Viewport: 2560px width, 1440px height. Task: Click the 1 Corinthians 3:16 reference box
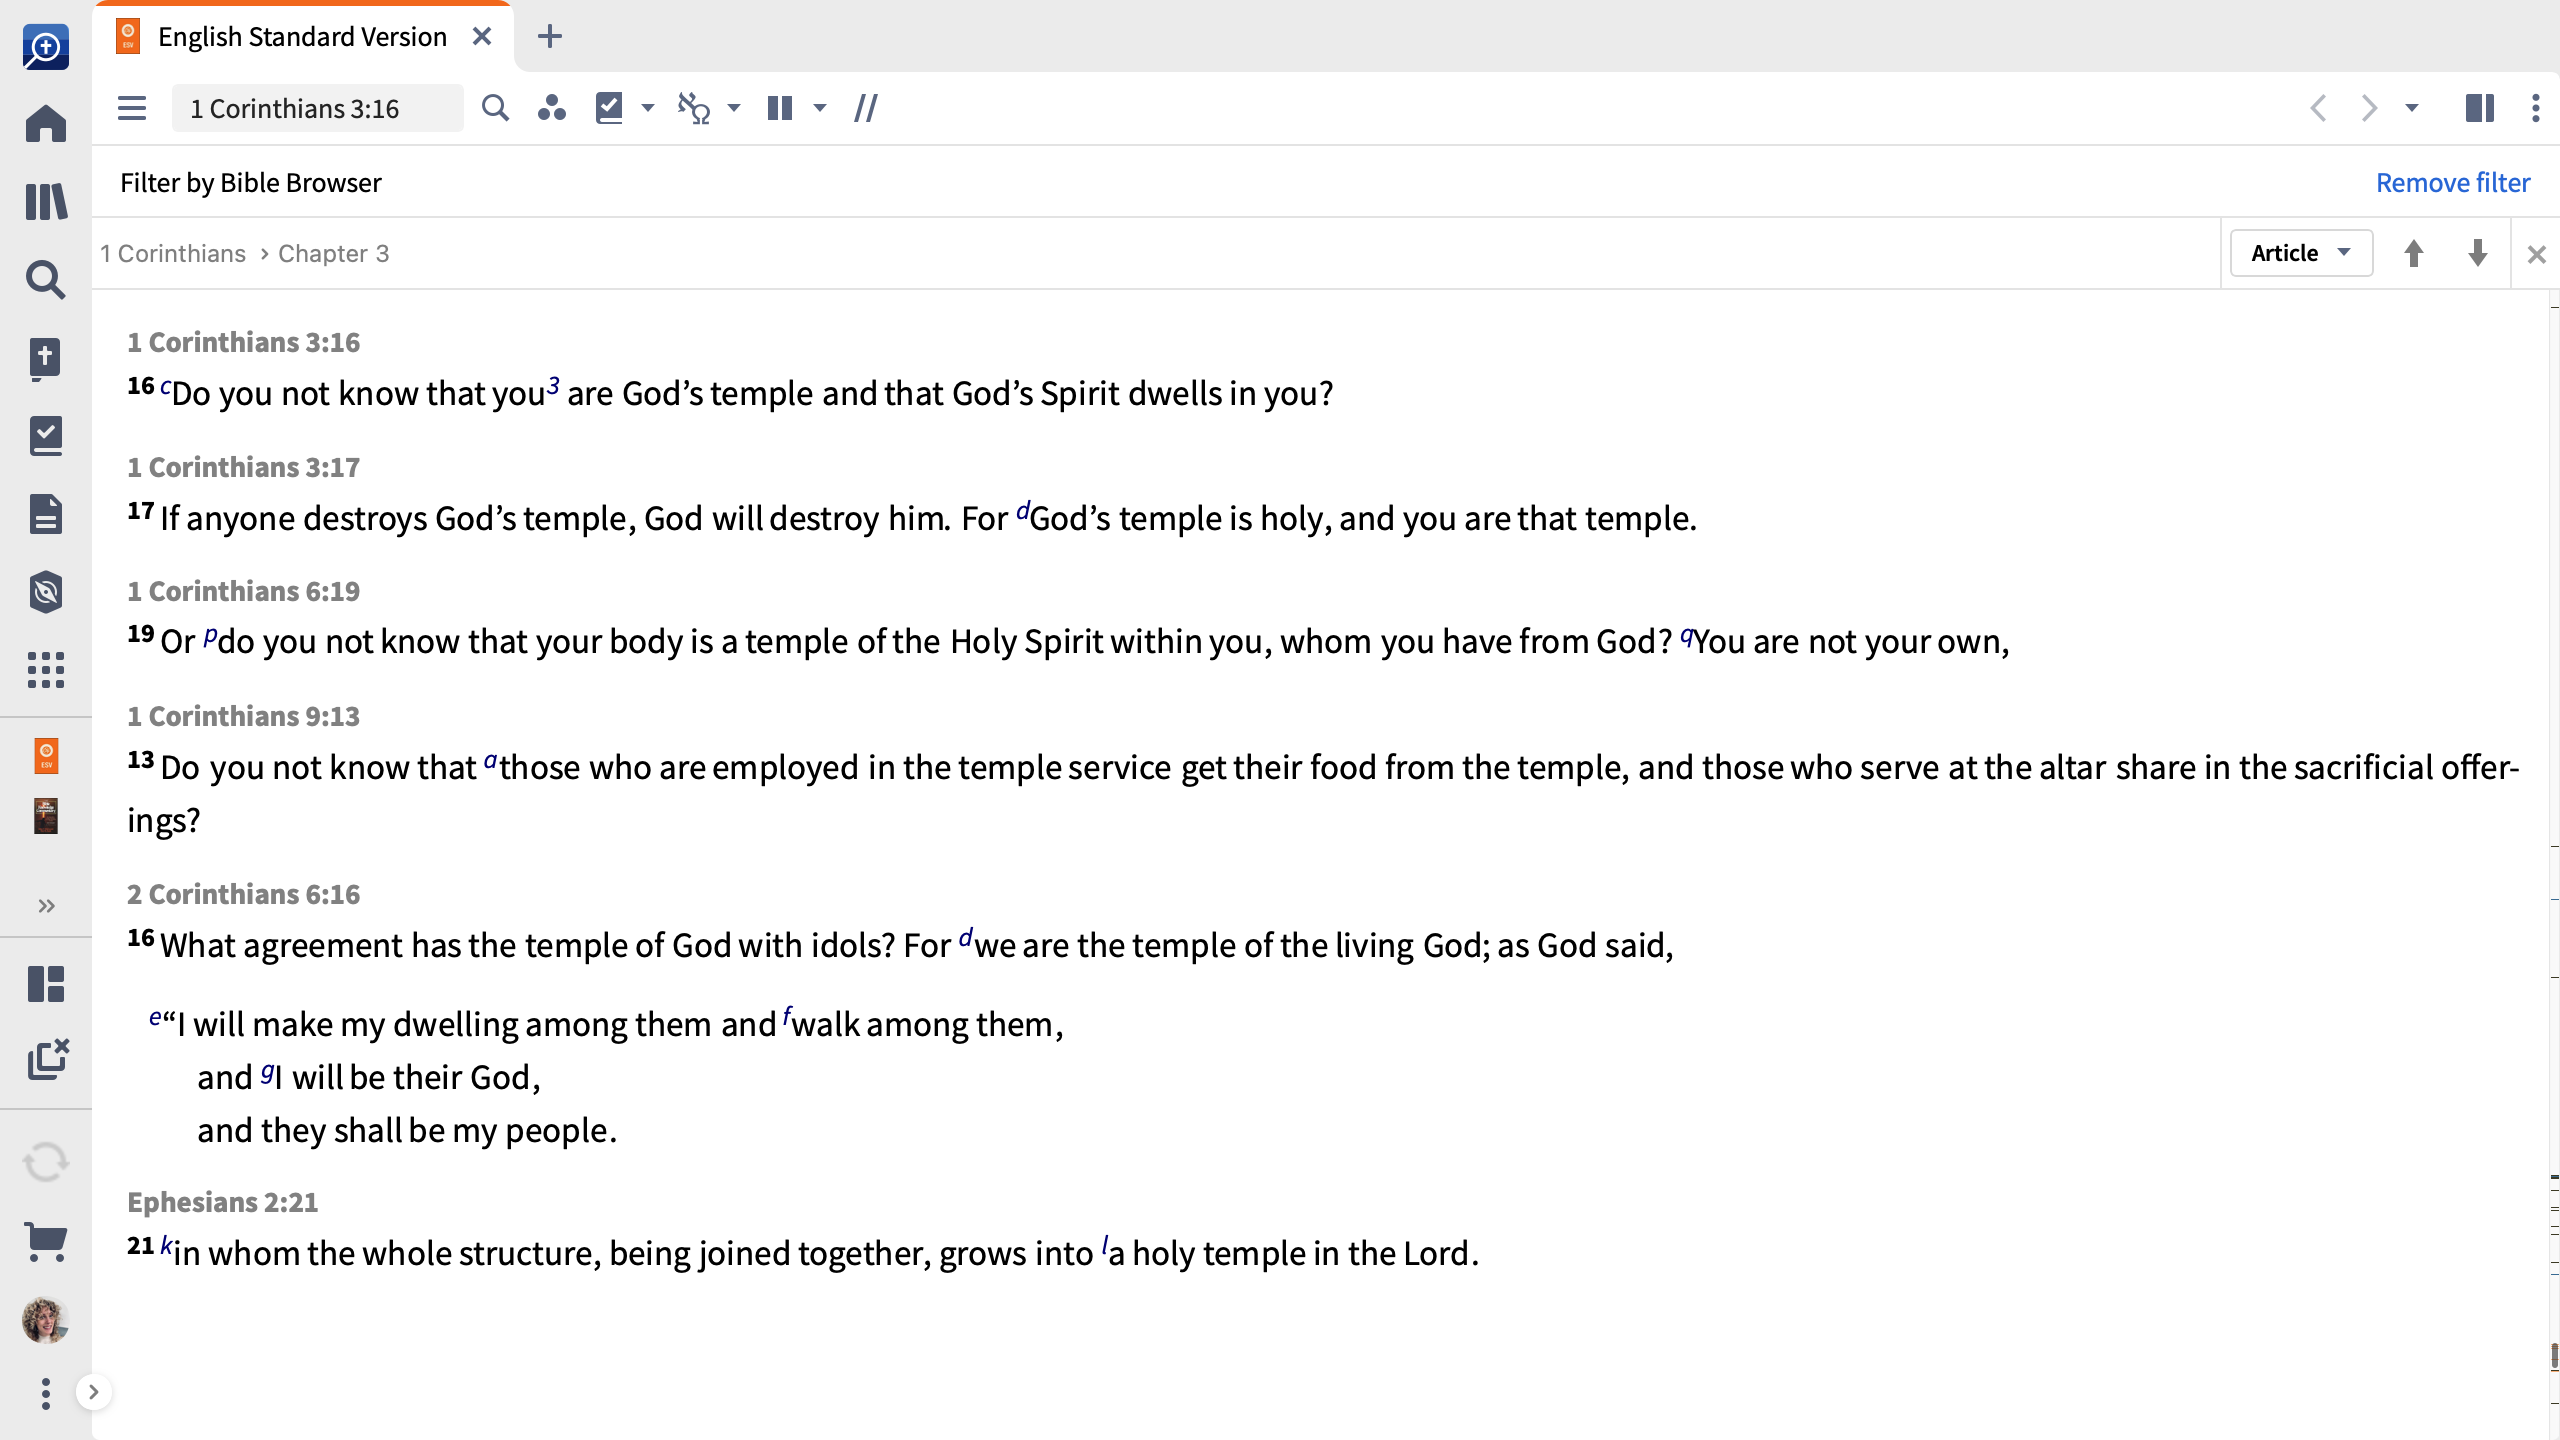point(317,108)
